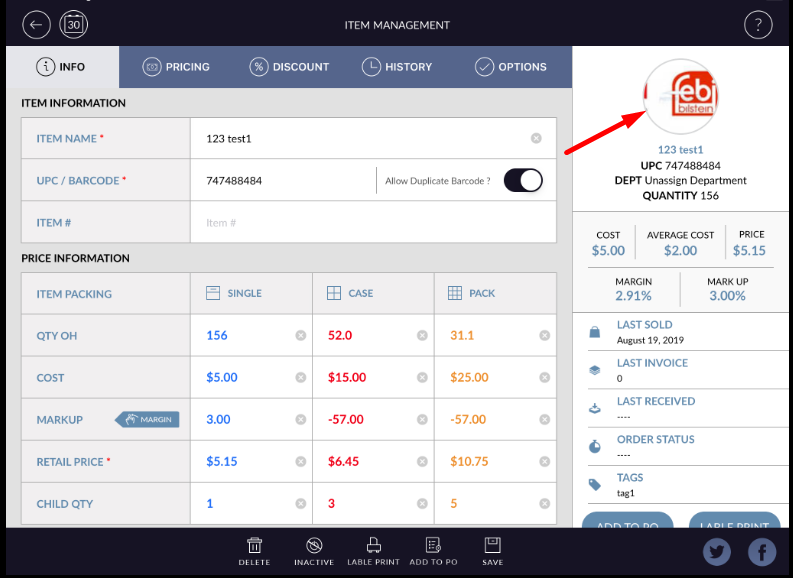The height and width of the screenshot is (578, 793).
Task: Go to the History tab
Action: (397, 67)
